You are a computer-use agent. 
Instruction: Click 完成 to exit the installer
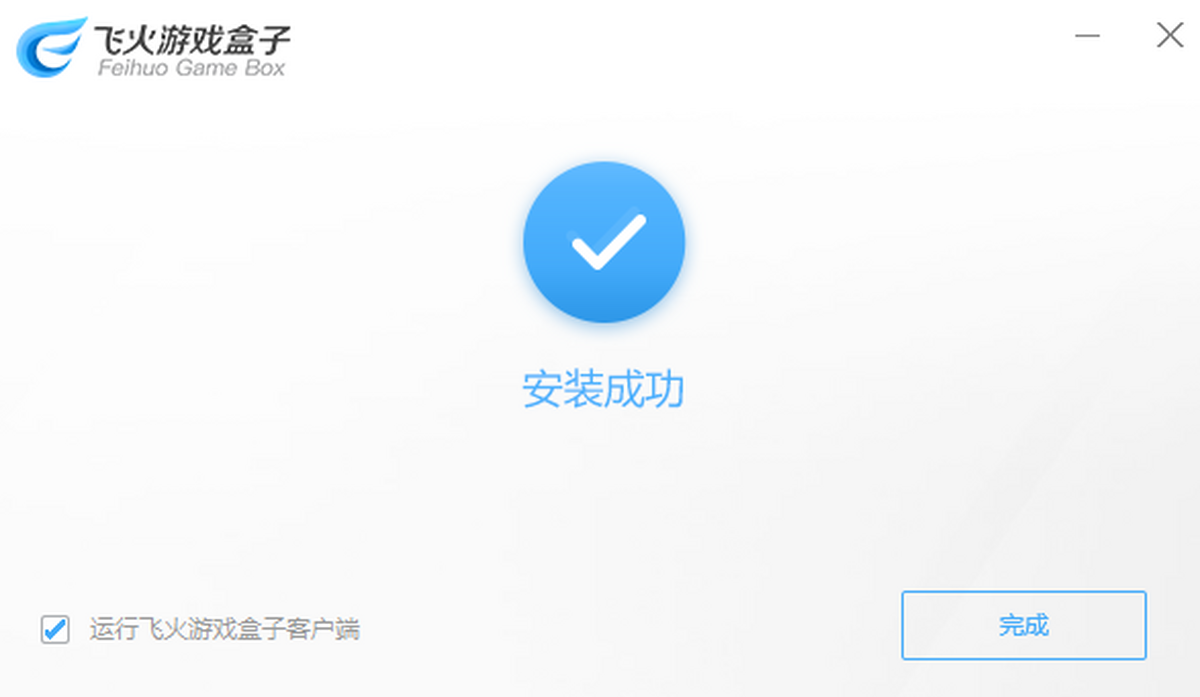click(x=1024, y=626)
